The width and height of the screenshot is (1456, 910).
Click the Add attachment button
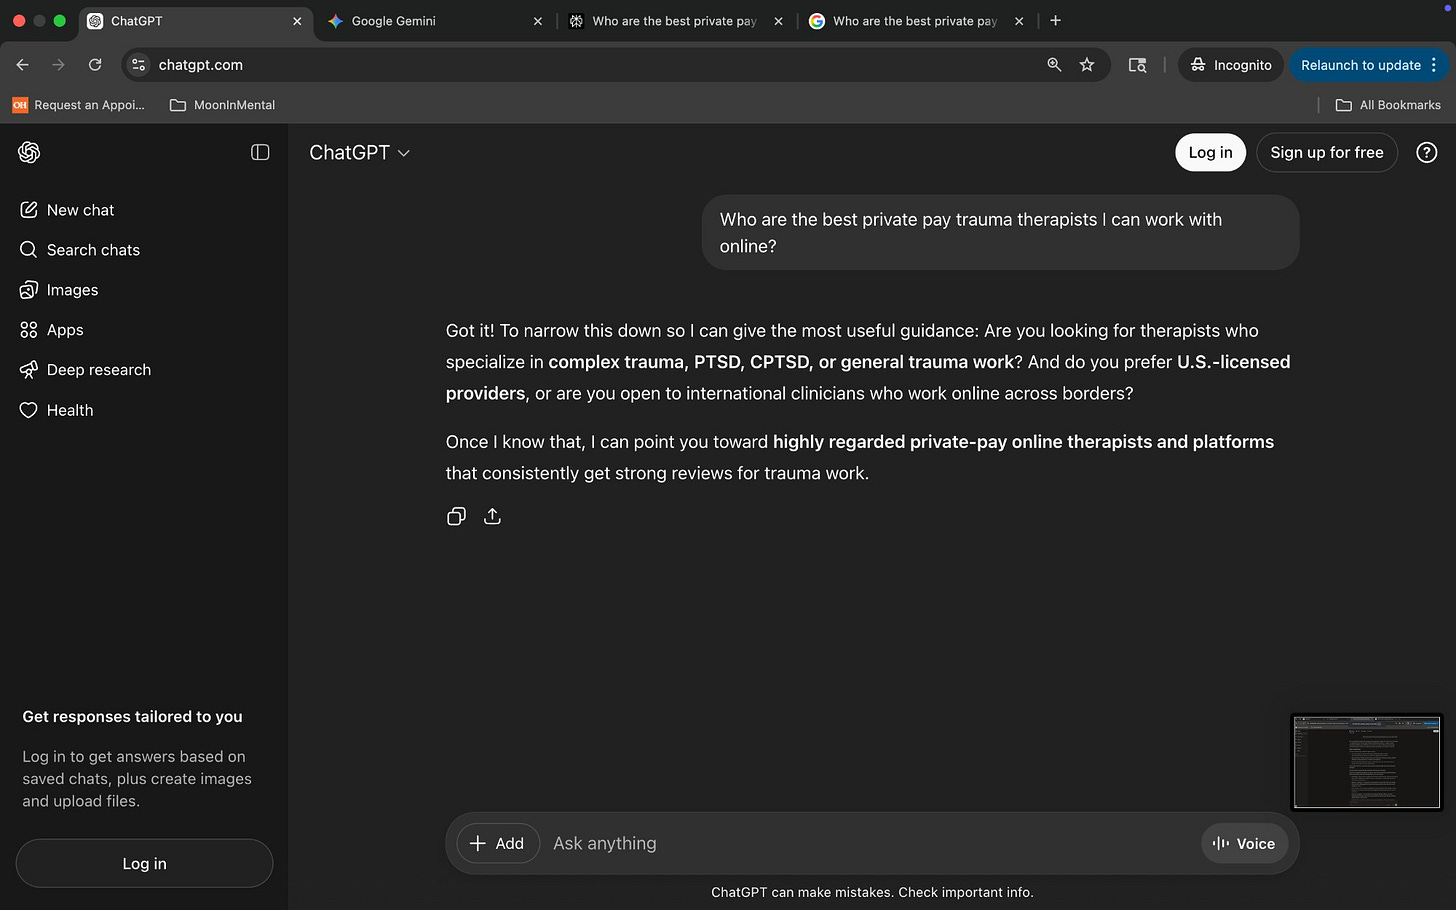(497, 843)
